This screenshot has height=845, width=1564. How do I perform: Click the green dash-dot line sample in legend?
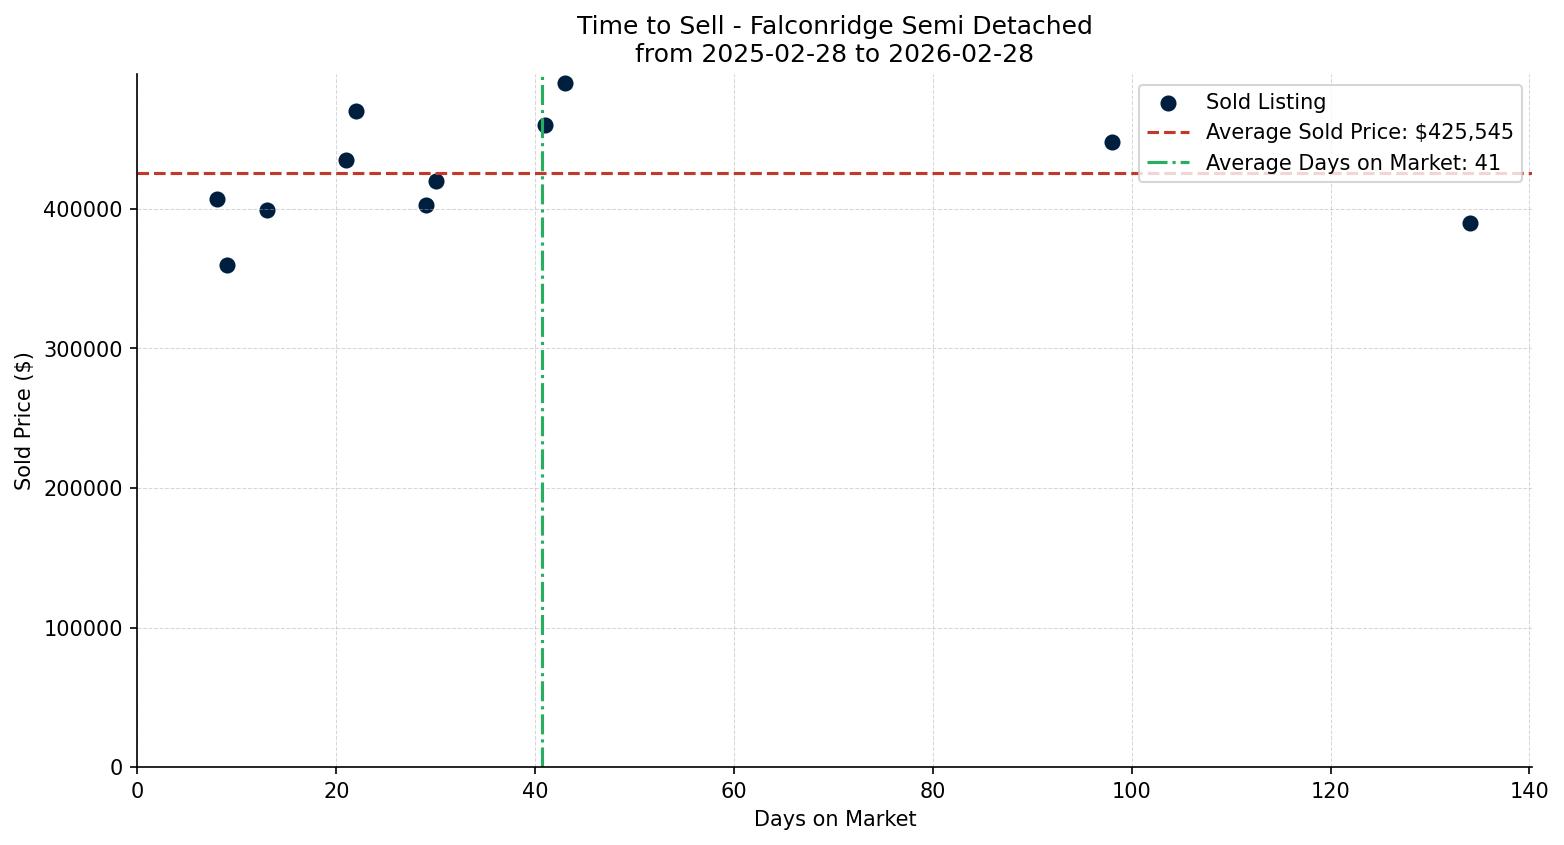coord(1168,163)
